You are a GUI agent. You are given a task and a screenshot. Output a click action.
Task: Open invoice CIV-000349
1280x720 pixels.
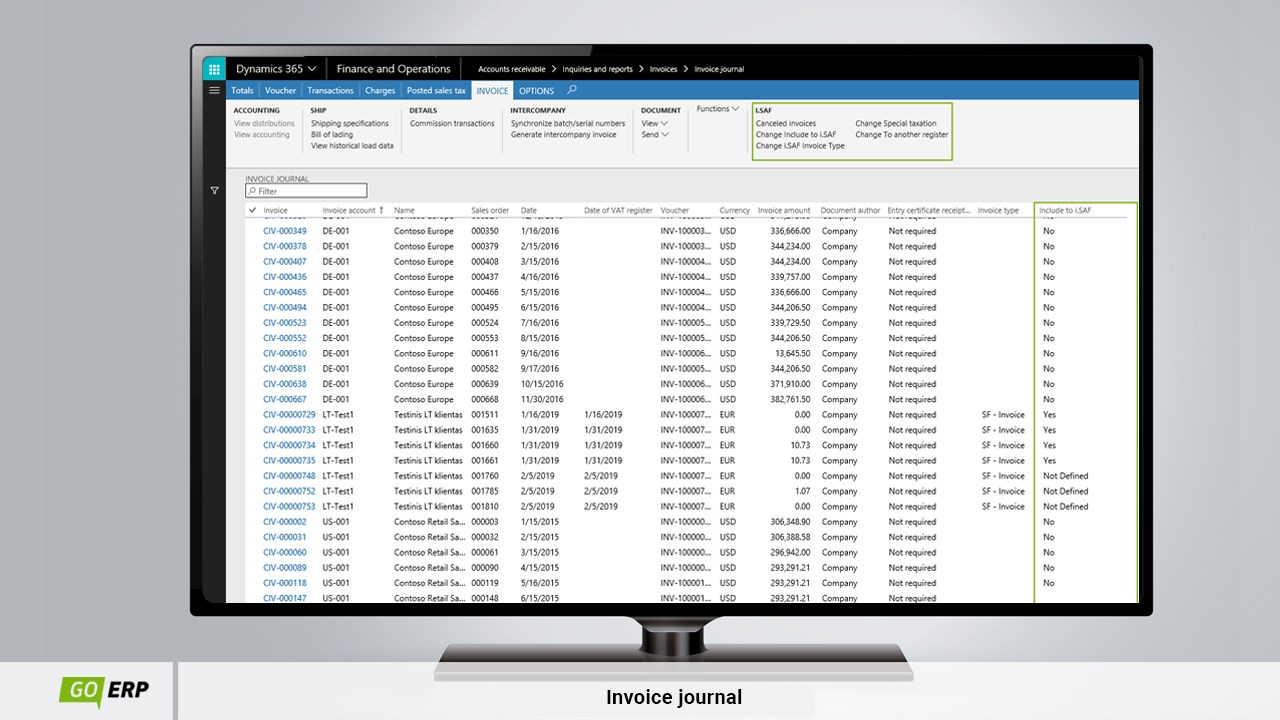[x=285, y=231]
